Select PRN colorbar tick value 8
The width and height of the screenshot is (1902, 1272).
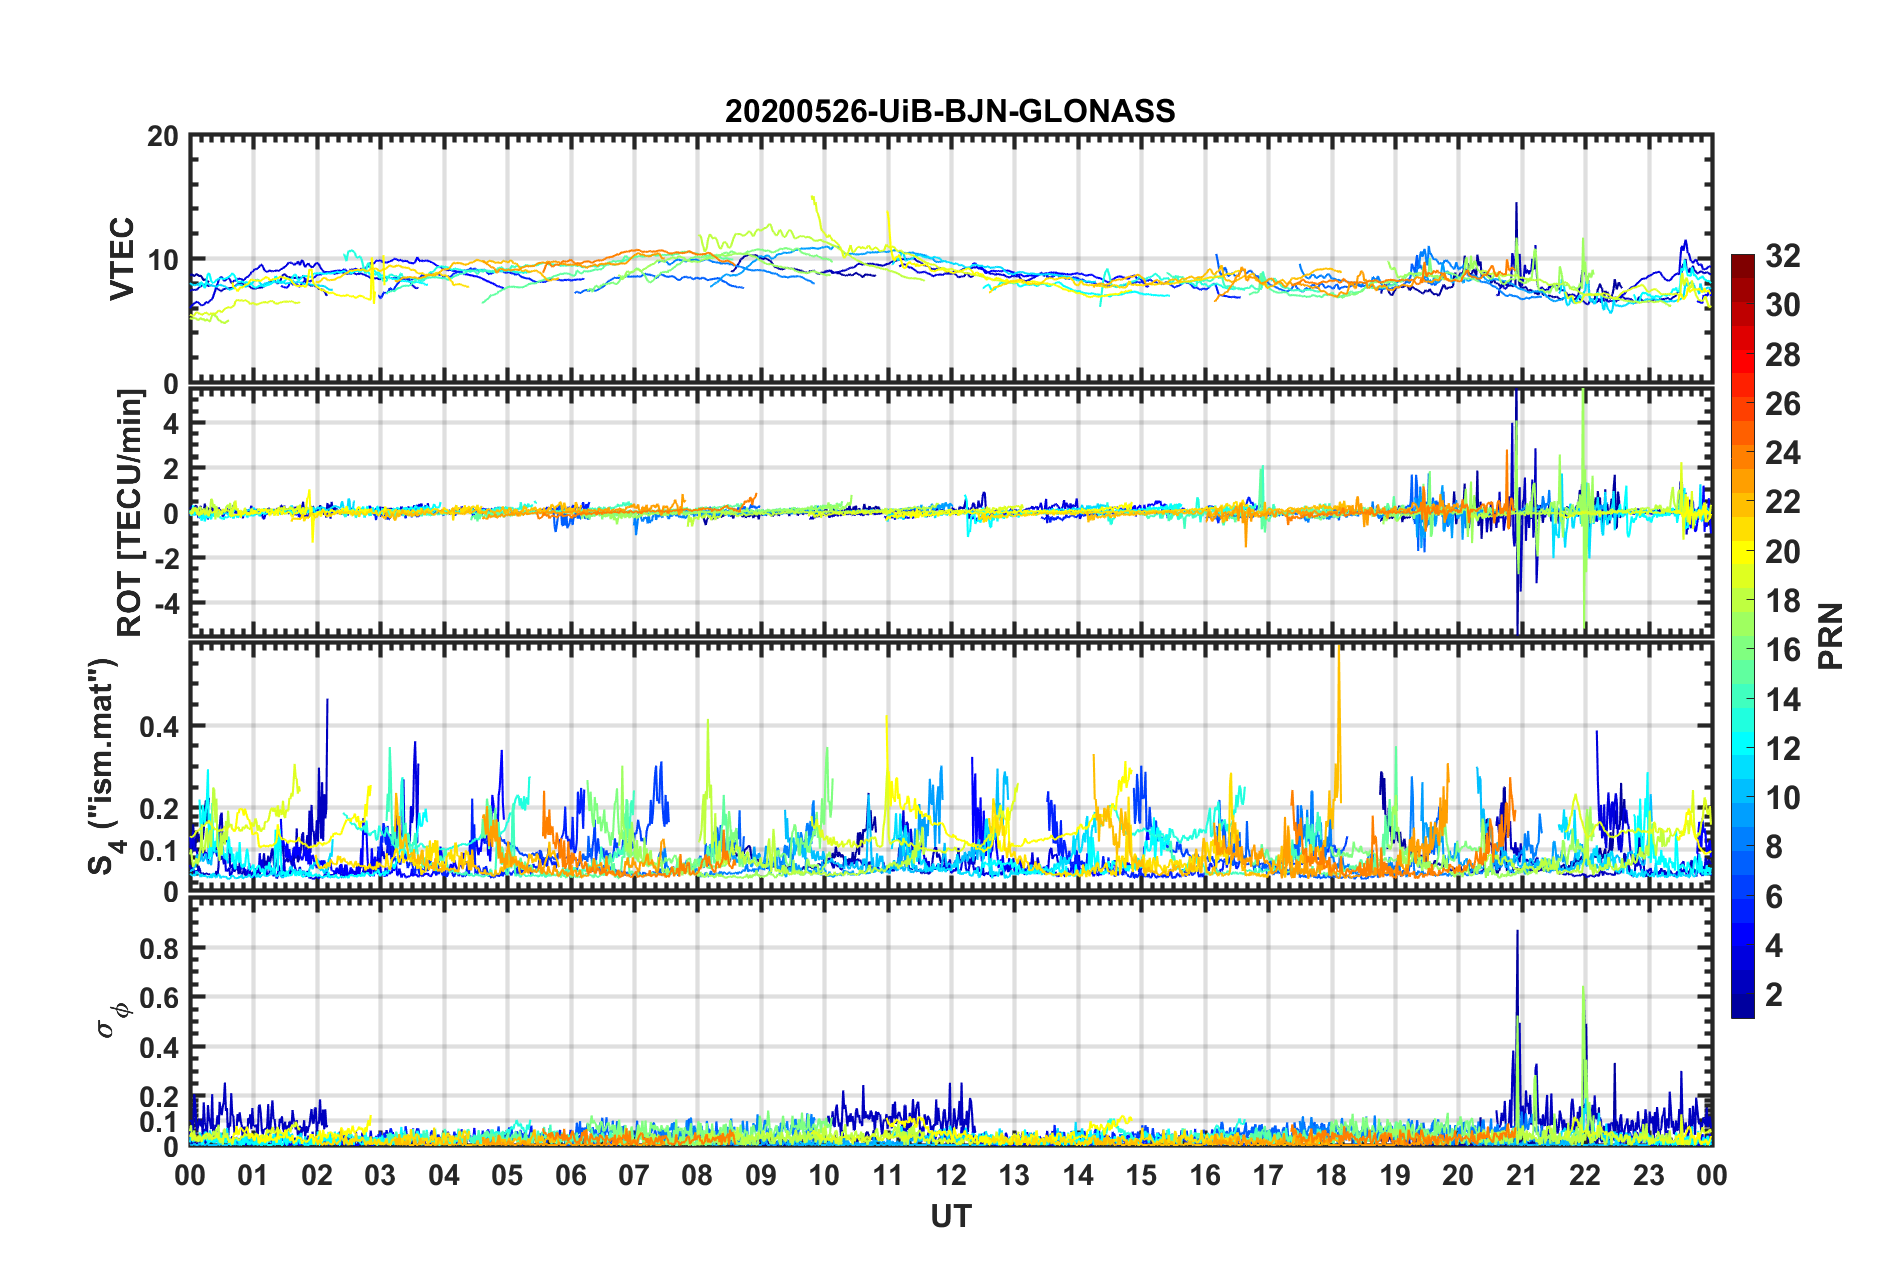pos(1774,847)
